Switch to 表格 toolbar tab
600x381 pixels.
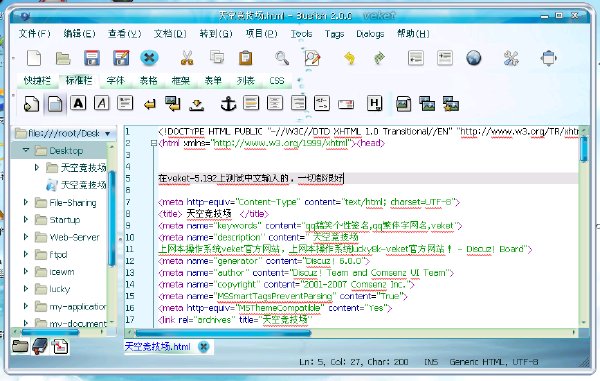click(148, 80)
